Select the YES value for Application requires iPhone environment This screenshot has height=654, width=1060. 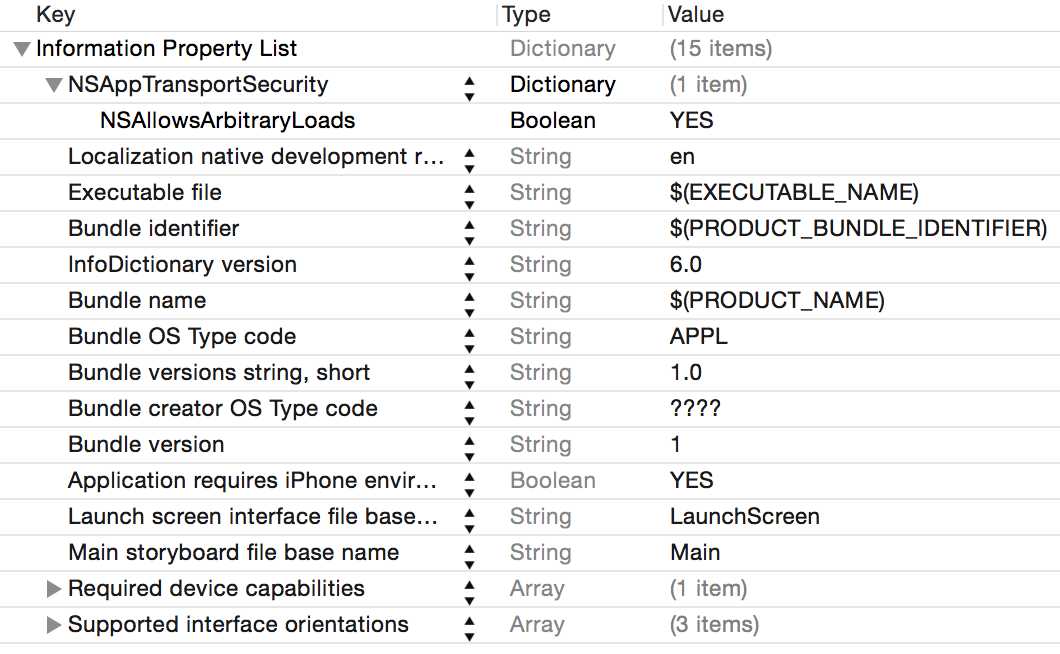[691, 481]
